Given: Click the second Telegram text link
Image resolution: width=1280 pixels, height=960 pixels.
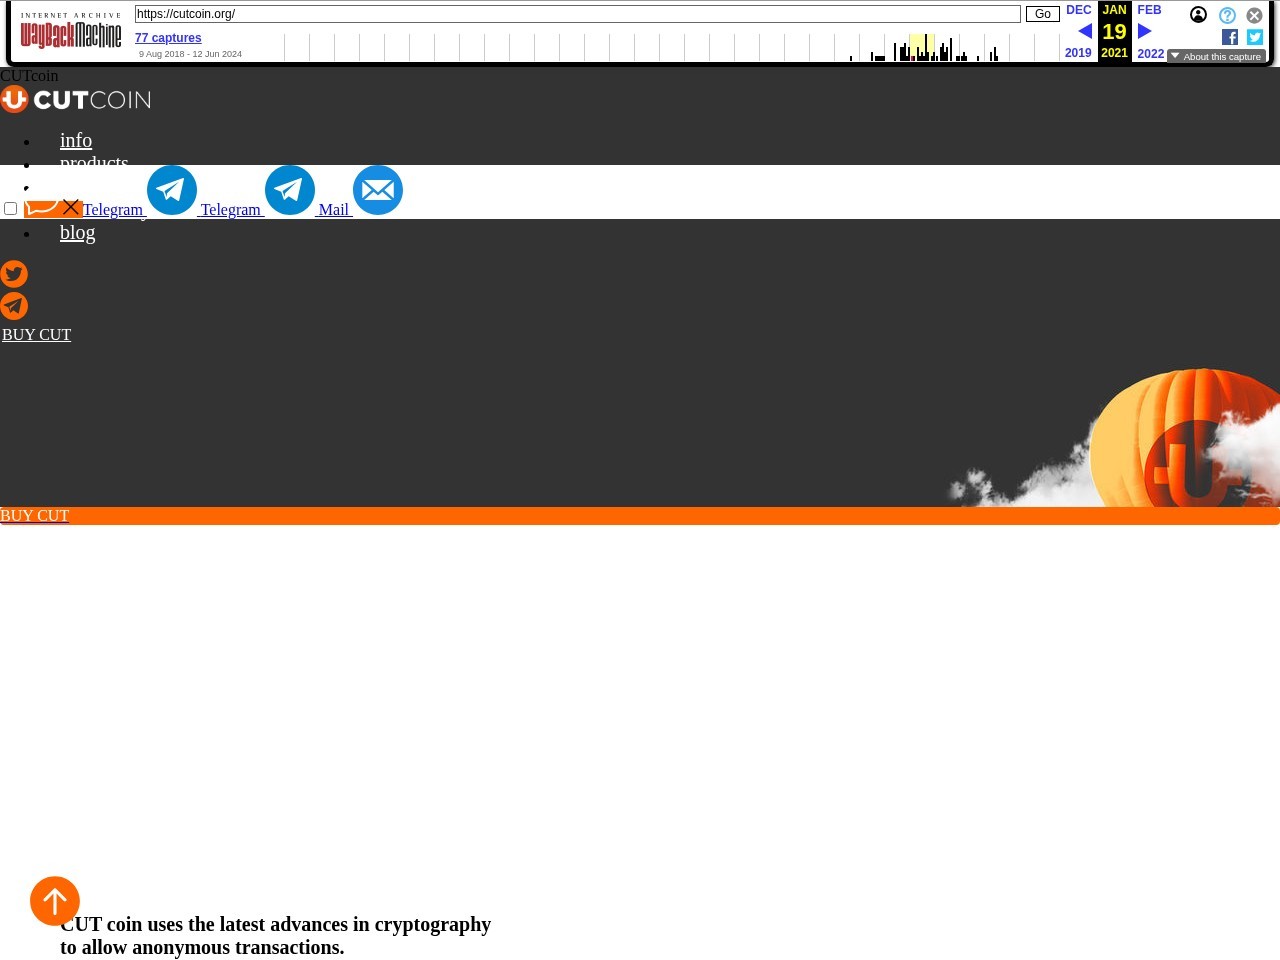Looking at the screenshot, I should click(231, 209).
